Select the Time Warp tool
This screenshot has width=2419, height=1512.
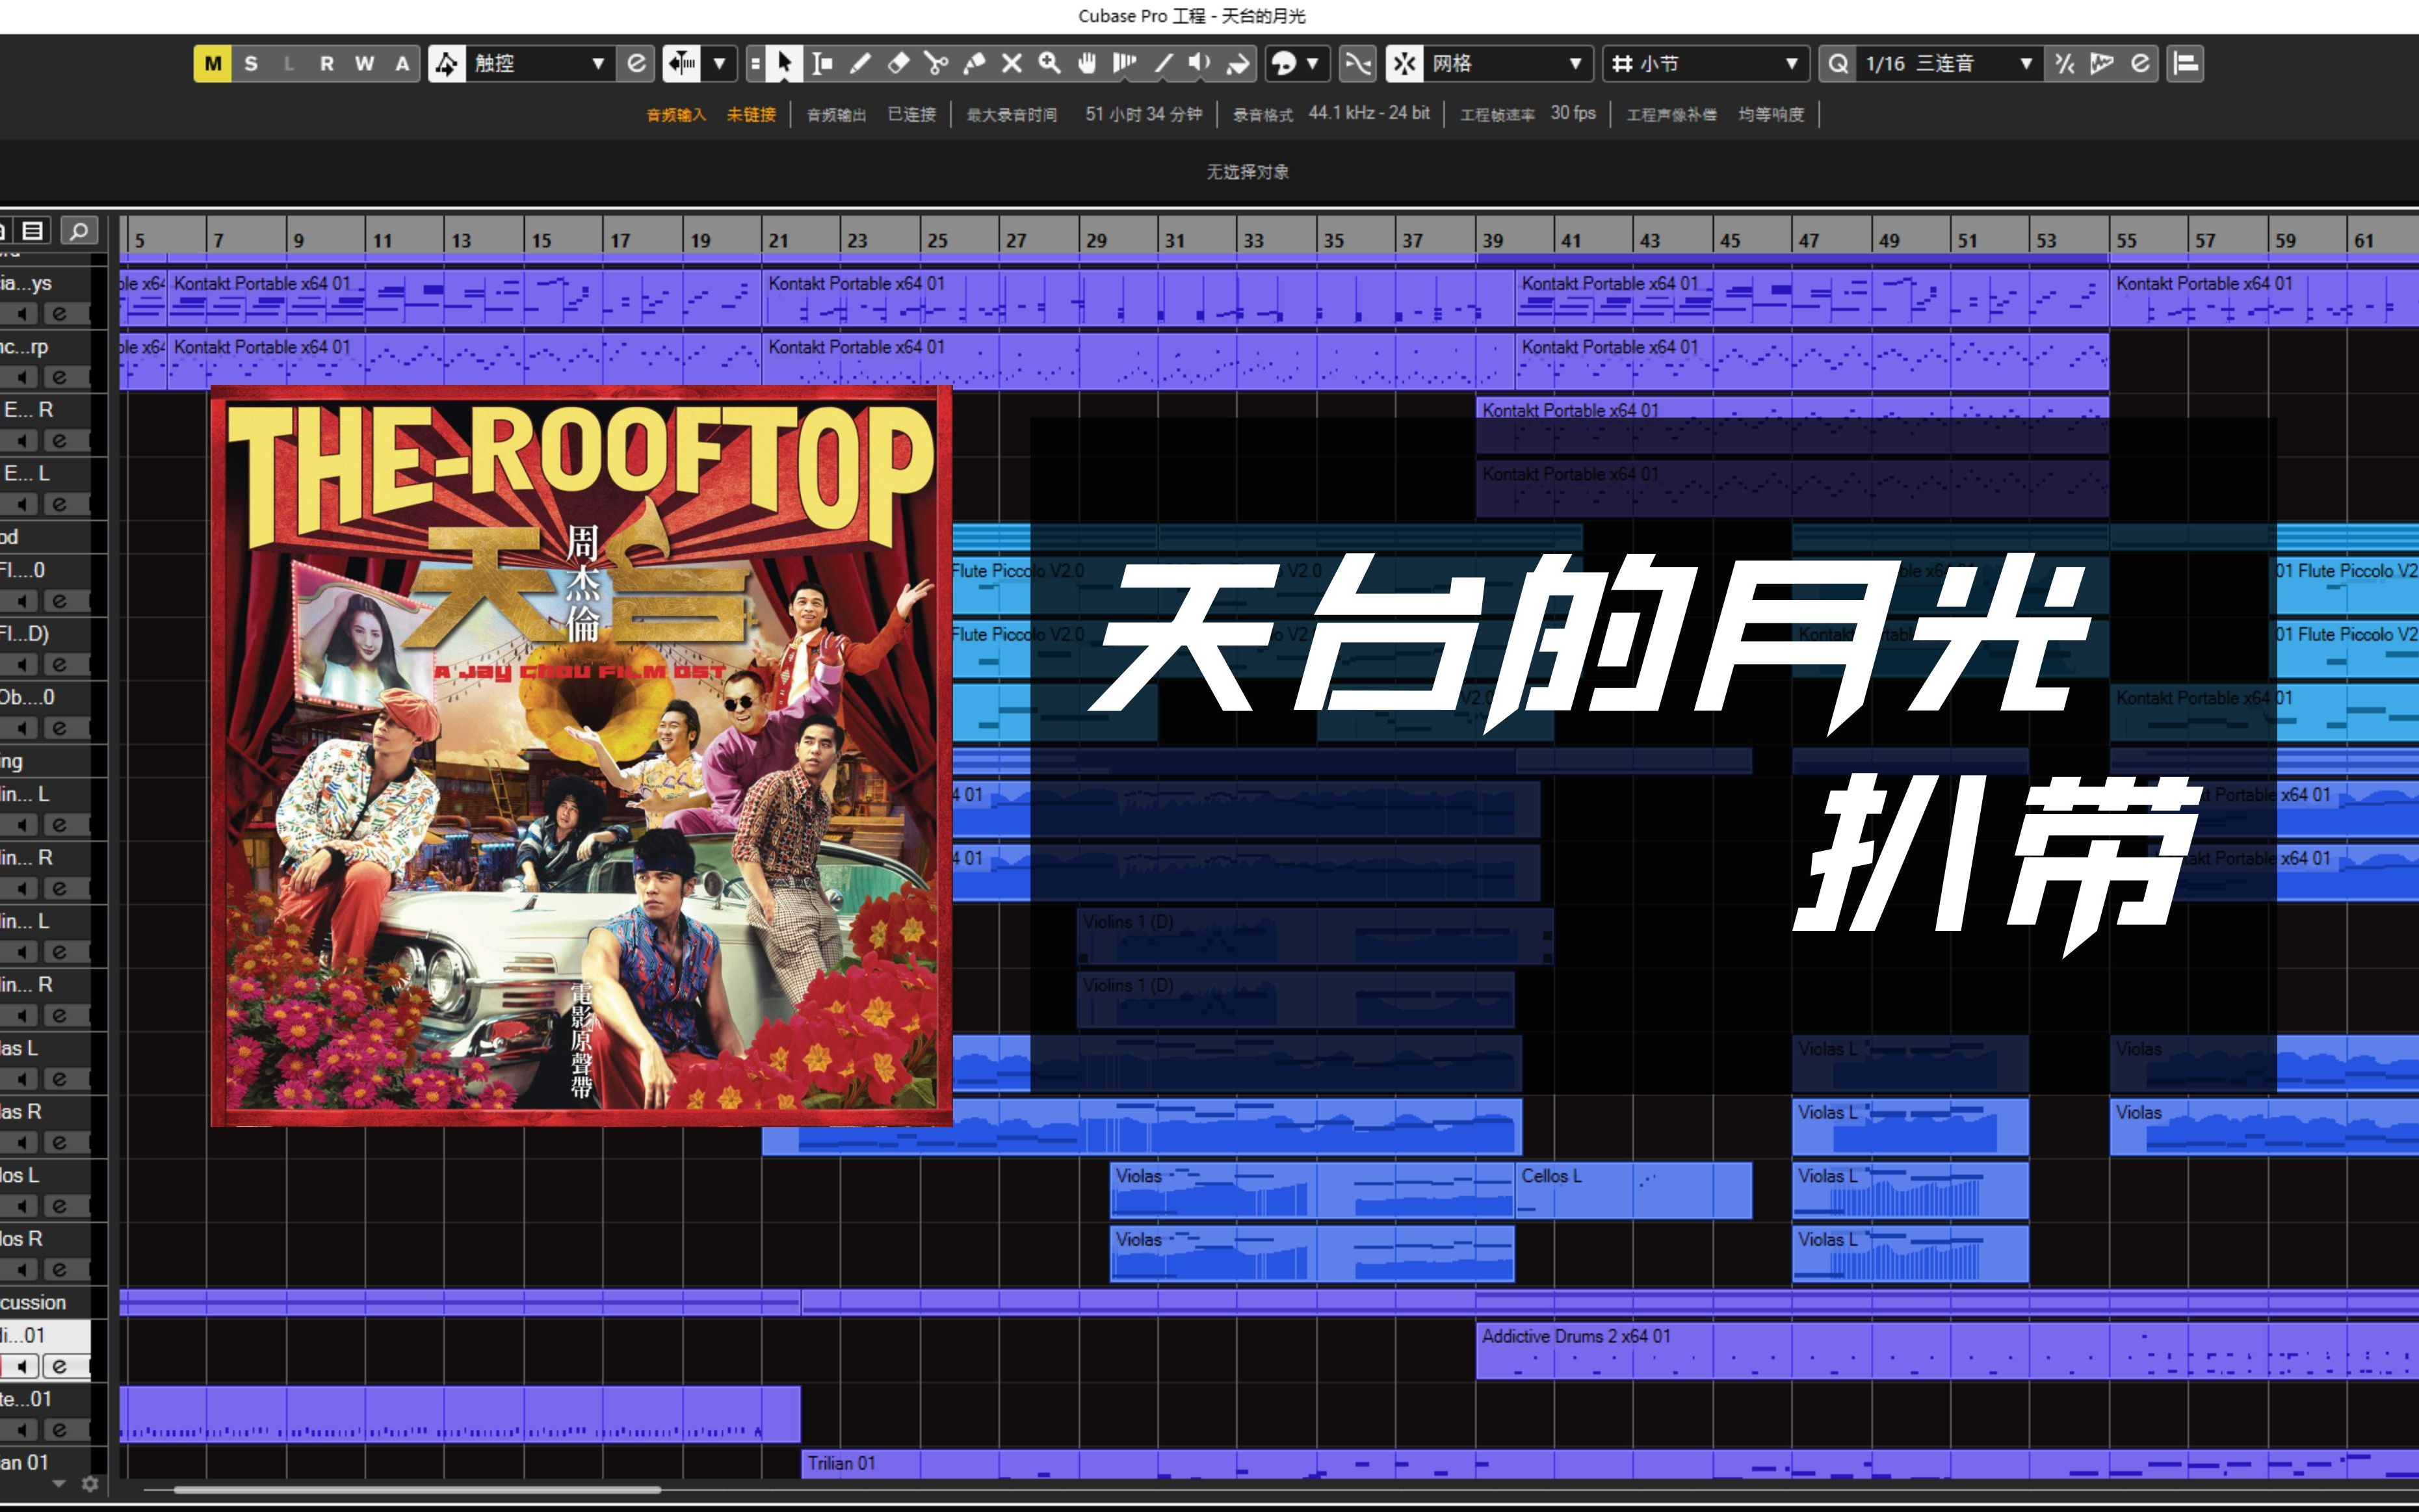[x=1125, y=63]
